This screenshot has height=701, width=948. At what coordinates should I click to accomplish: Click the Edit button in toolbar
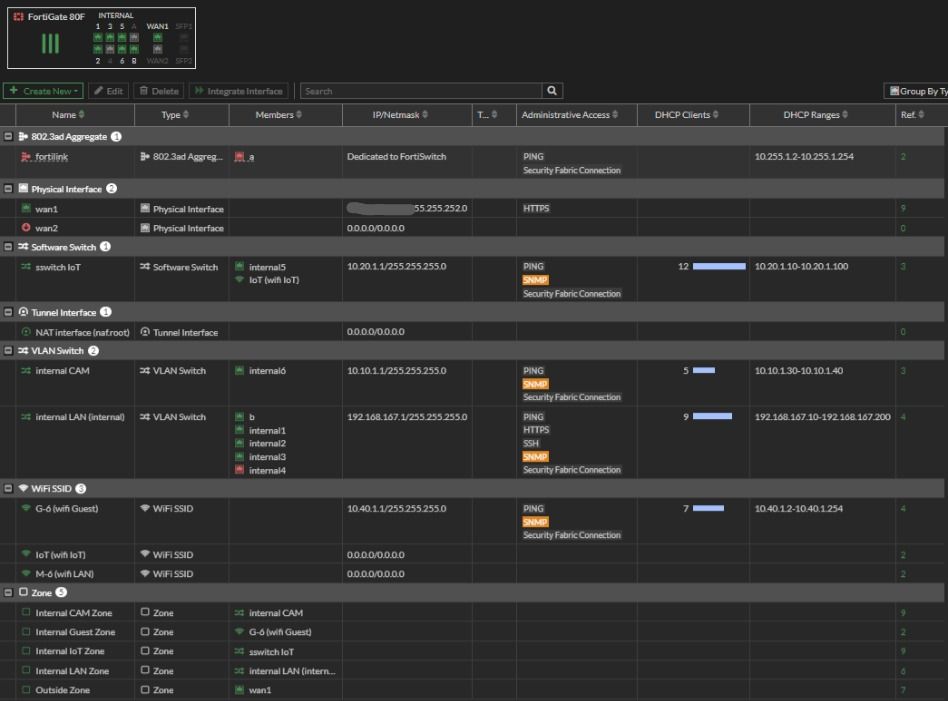tap(109, 91)
